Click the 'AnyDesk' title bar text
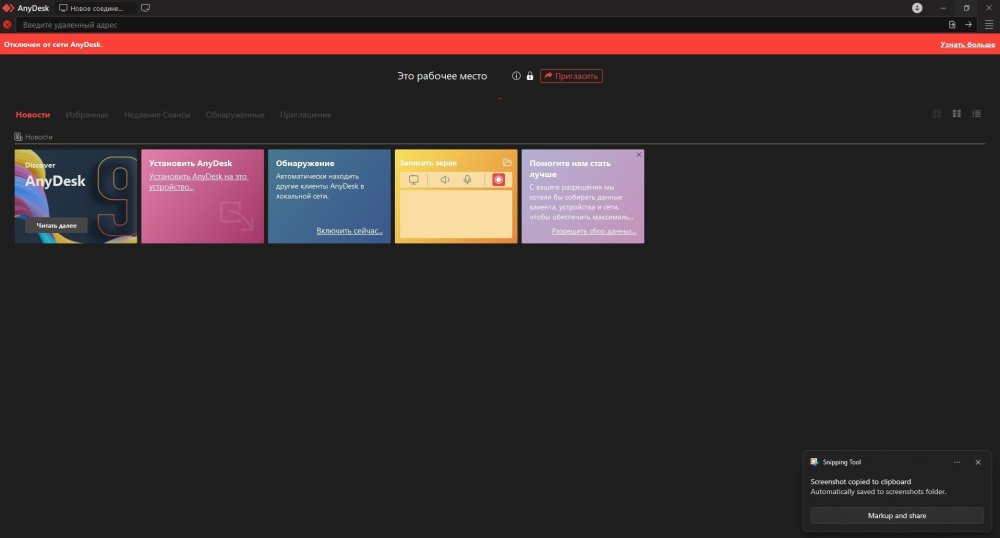This screenshot has width=1000, height=538. pos(33,8)
